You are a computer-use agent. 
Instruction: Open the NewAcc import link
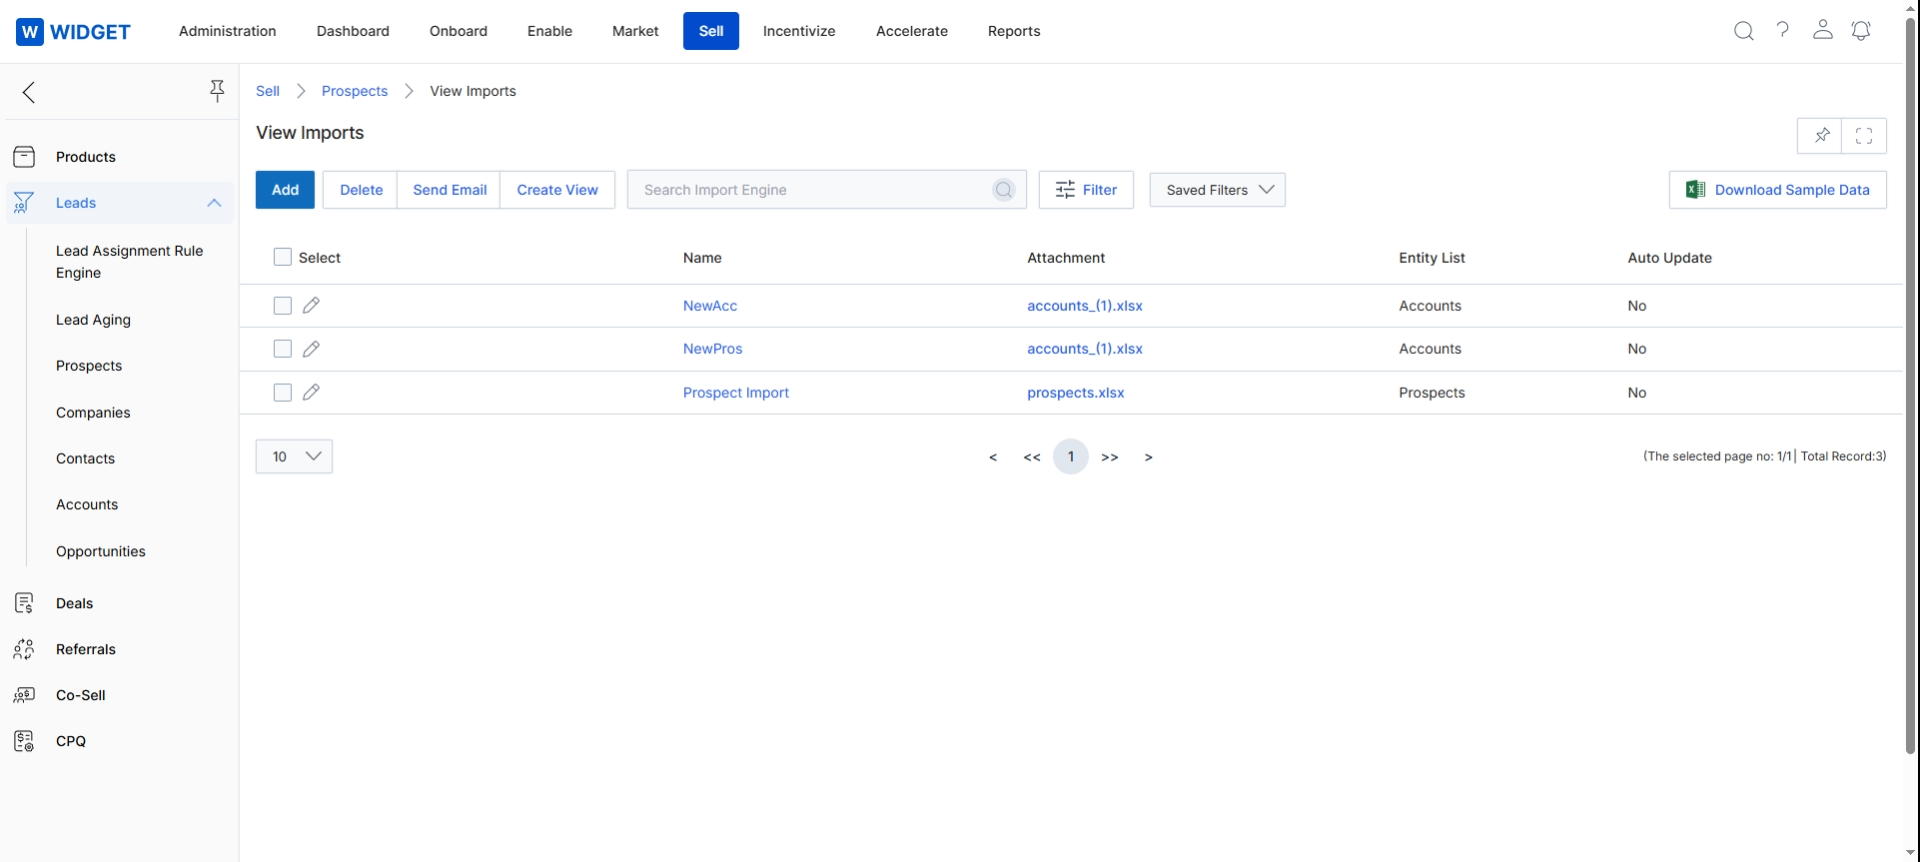[710, 306]
